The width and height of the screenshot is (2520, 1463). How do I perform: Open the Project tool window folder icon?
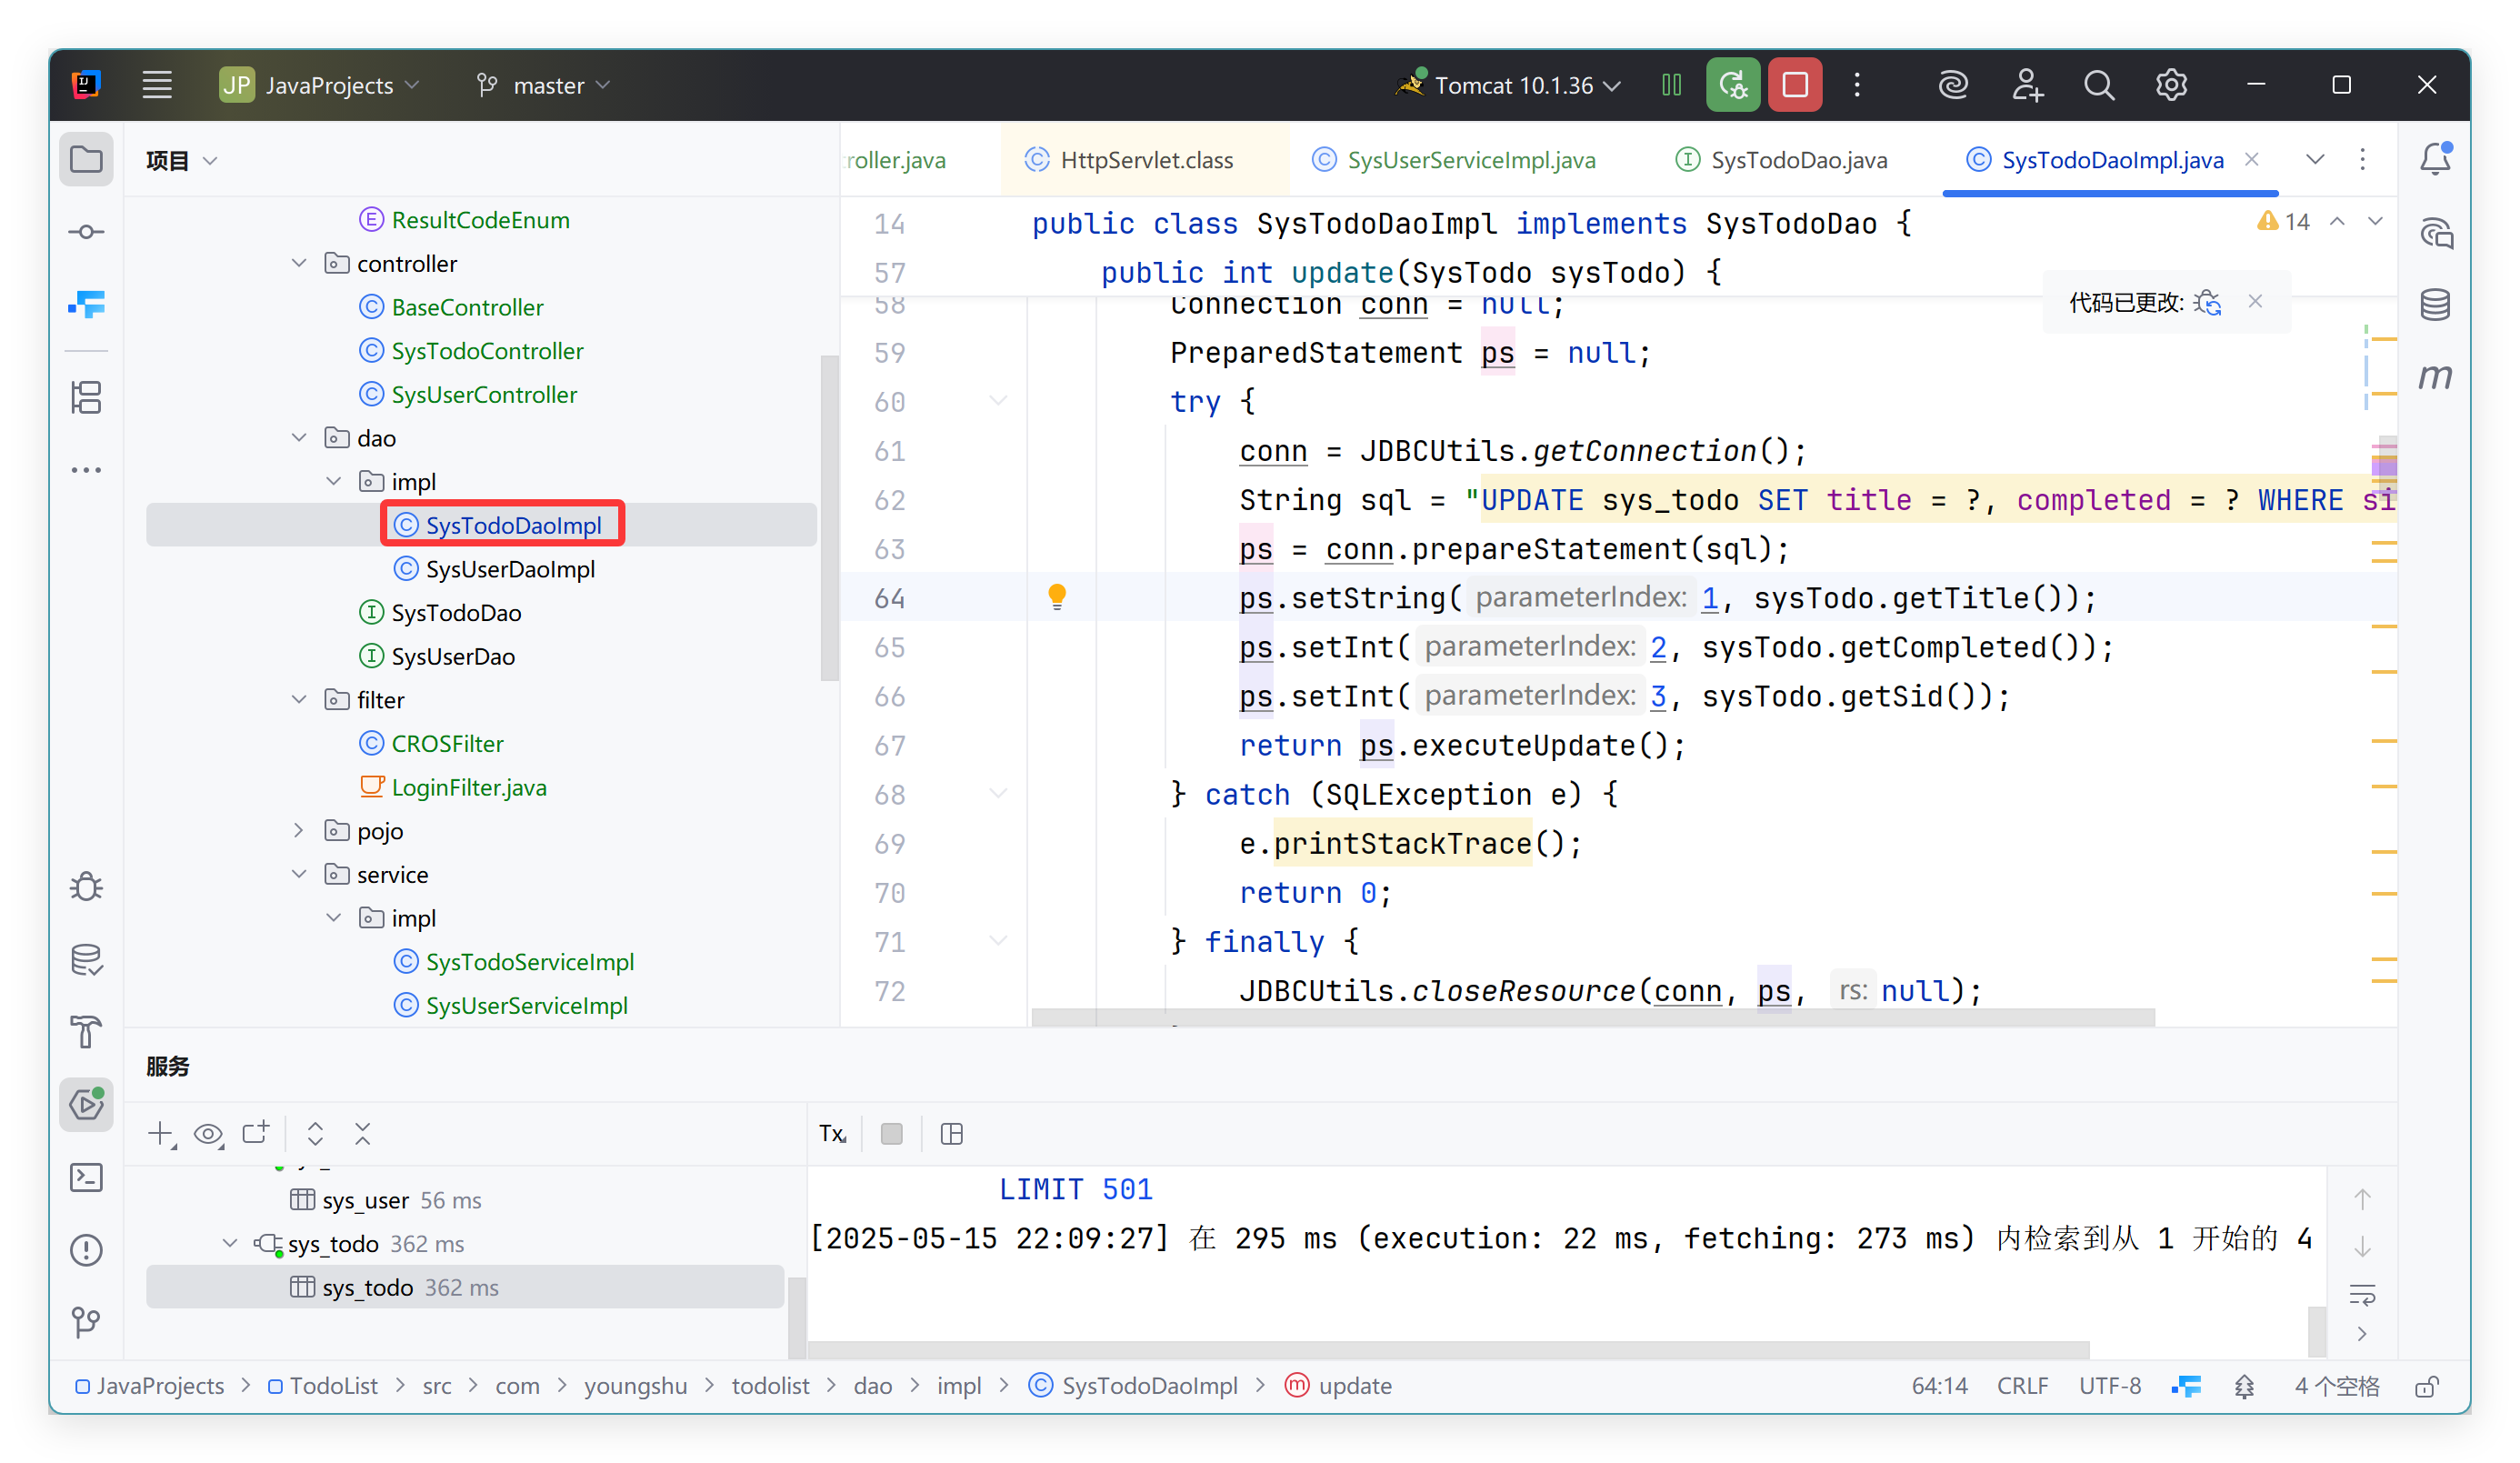(86, 159)
